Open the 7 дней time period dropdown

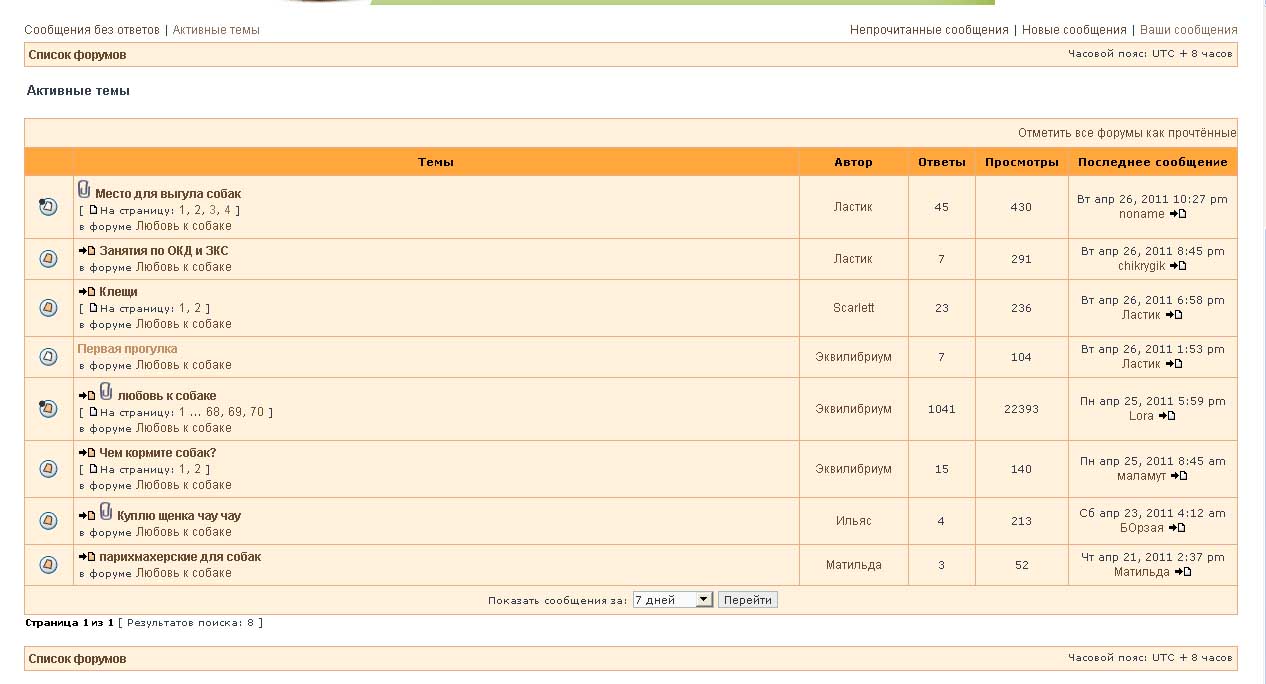click(x=673, y=600)
